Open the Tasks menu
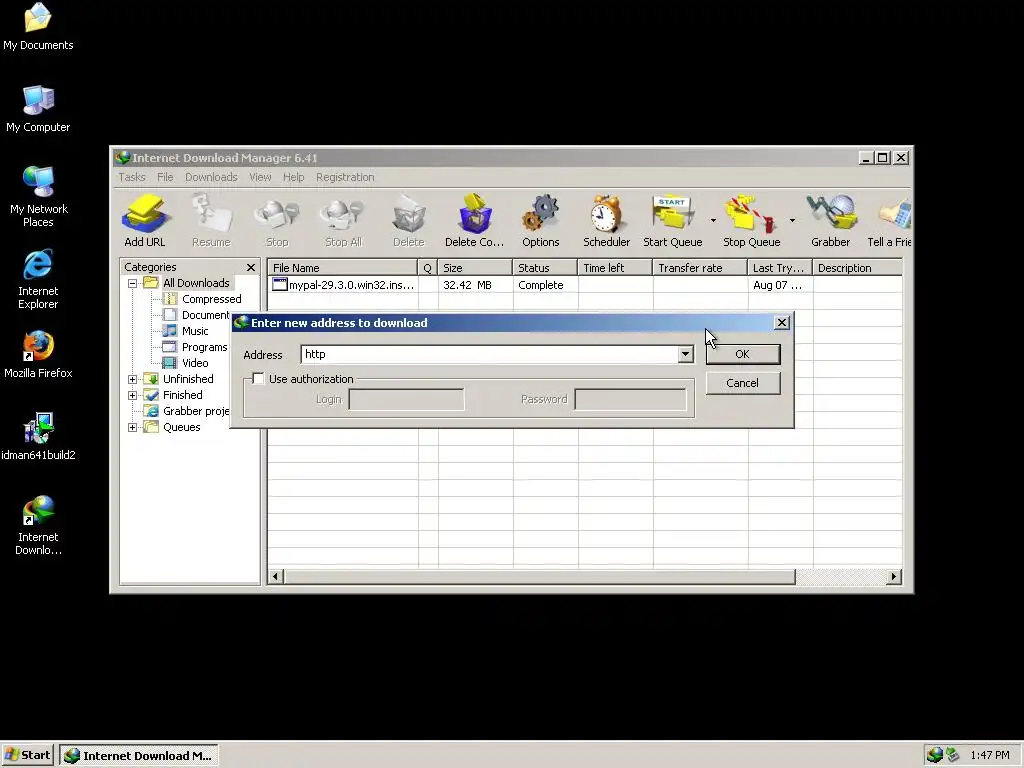 [132, 177]
